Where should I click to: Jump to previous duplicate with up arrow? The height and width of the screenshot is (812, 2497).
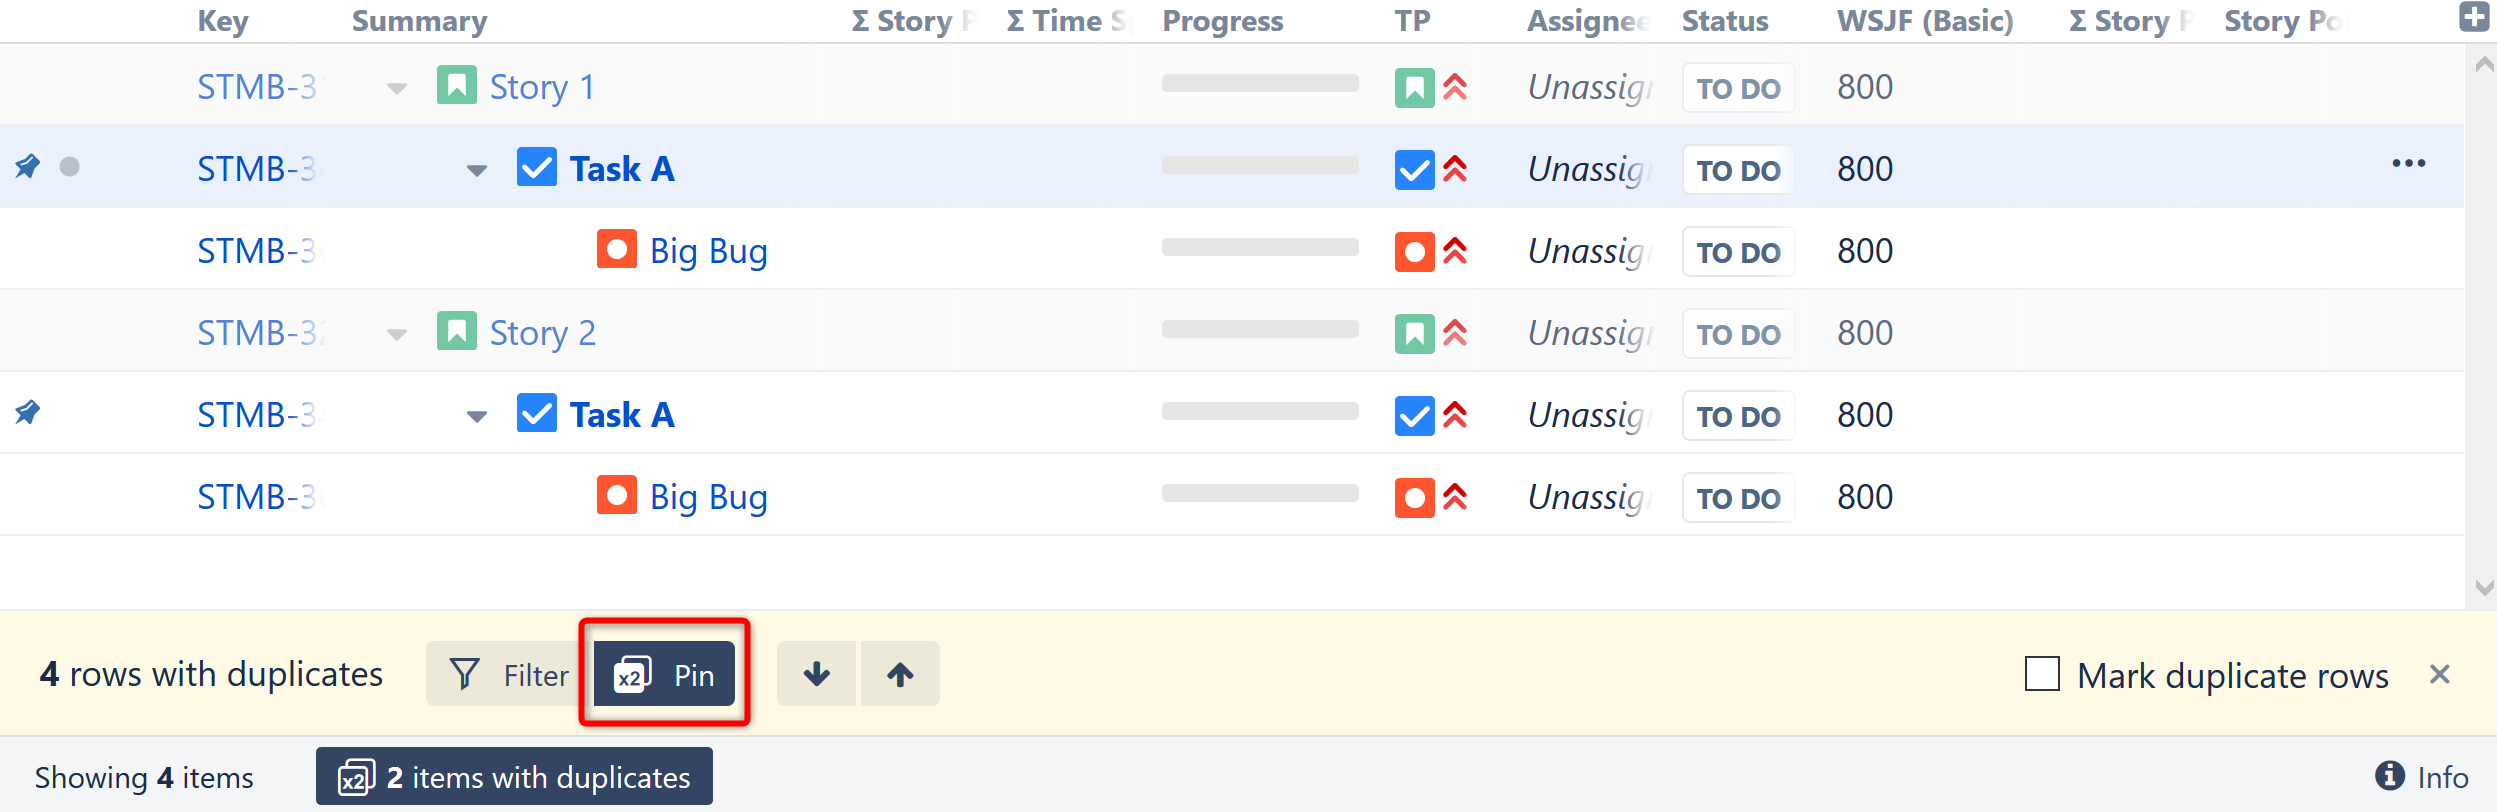900,675
